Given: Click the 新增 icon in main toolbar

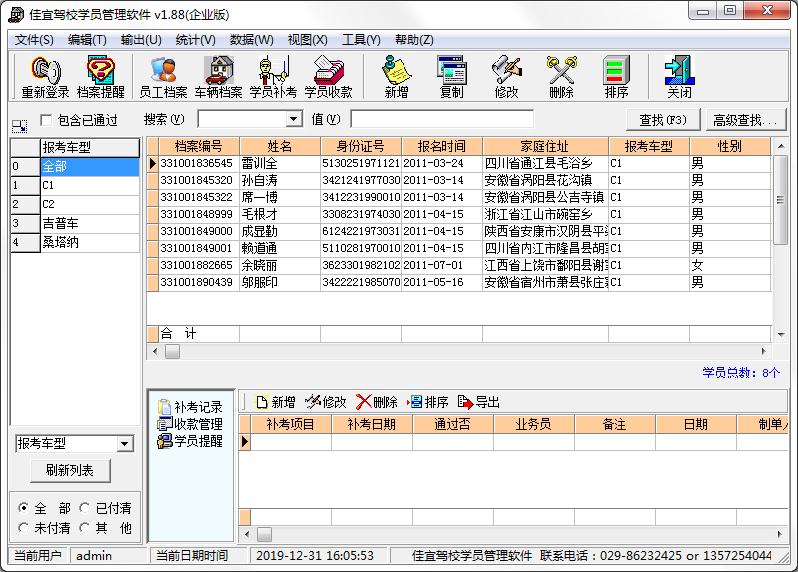Looking at the screenshot, I should [x=396, y=77].
